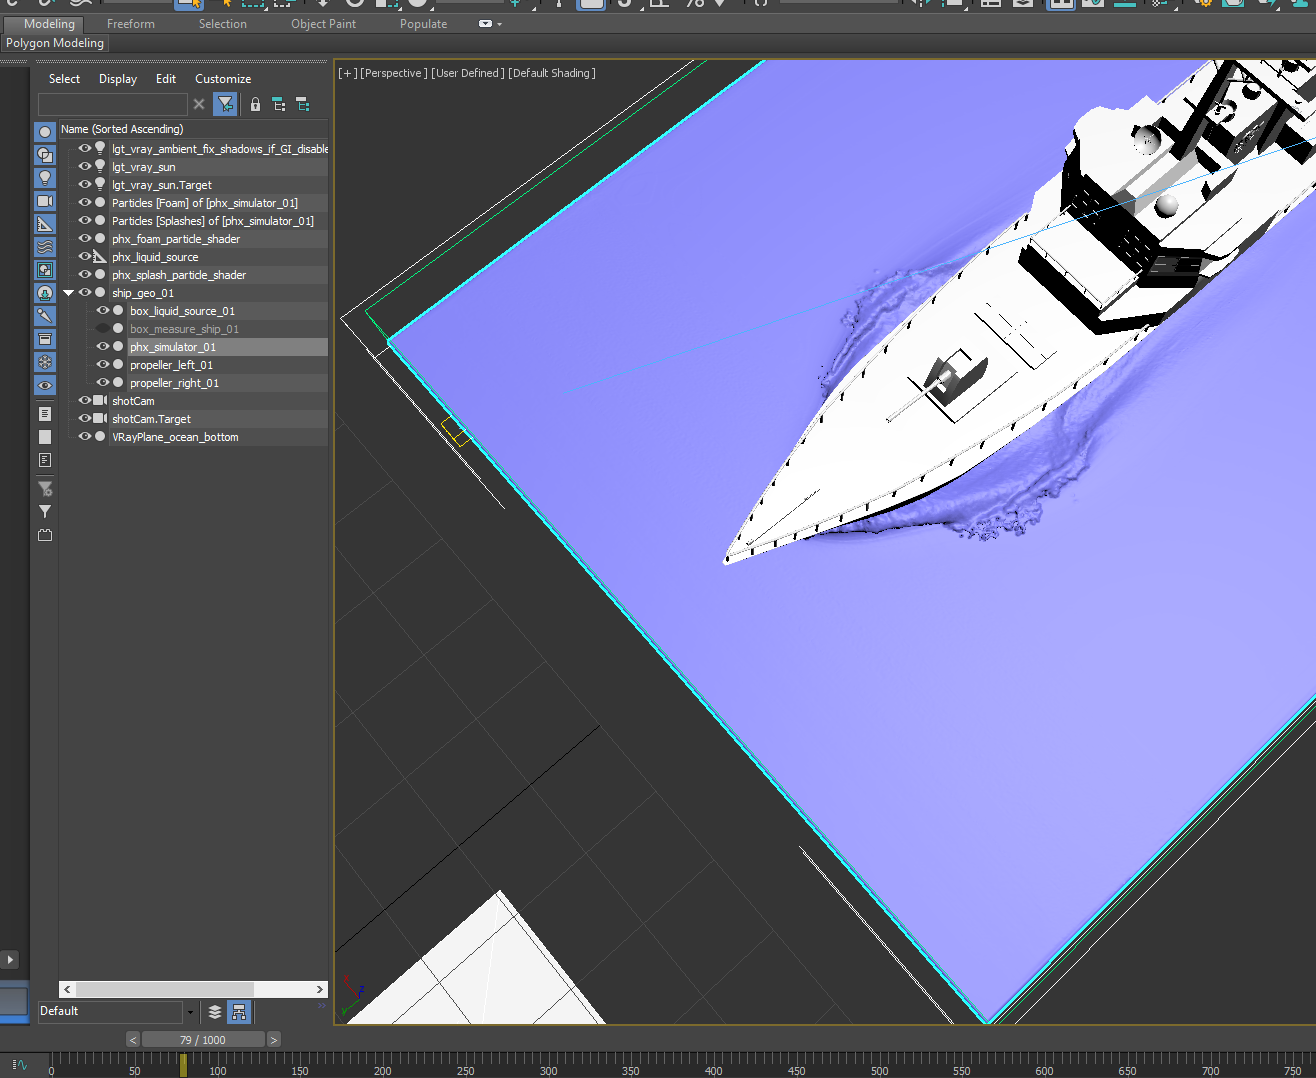
Task: Click the Display None blank page icon
Action: (x=45, y=437)
